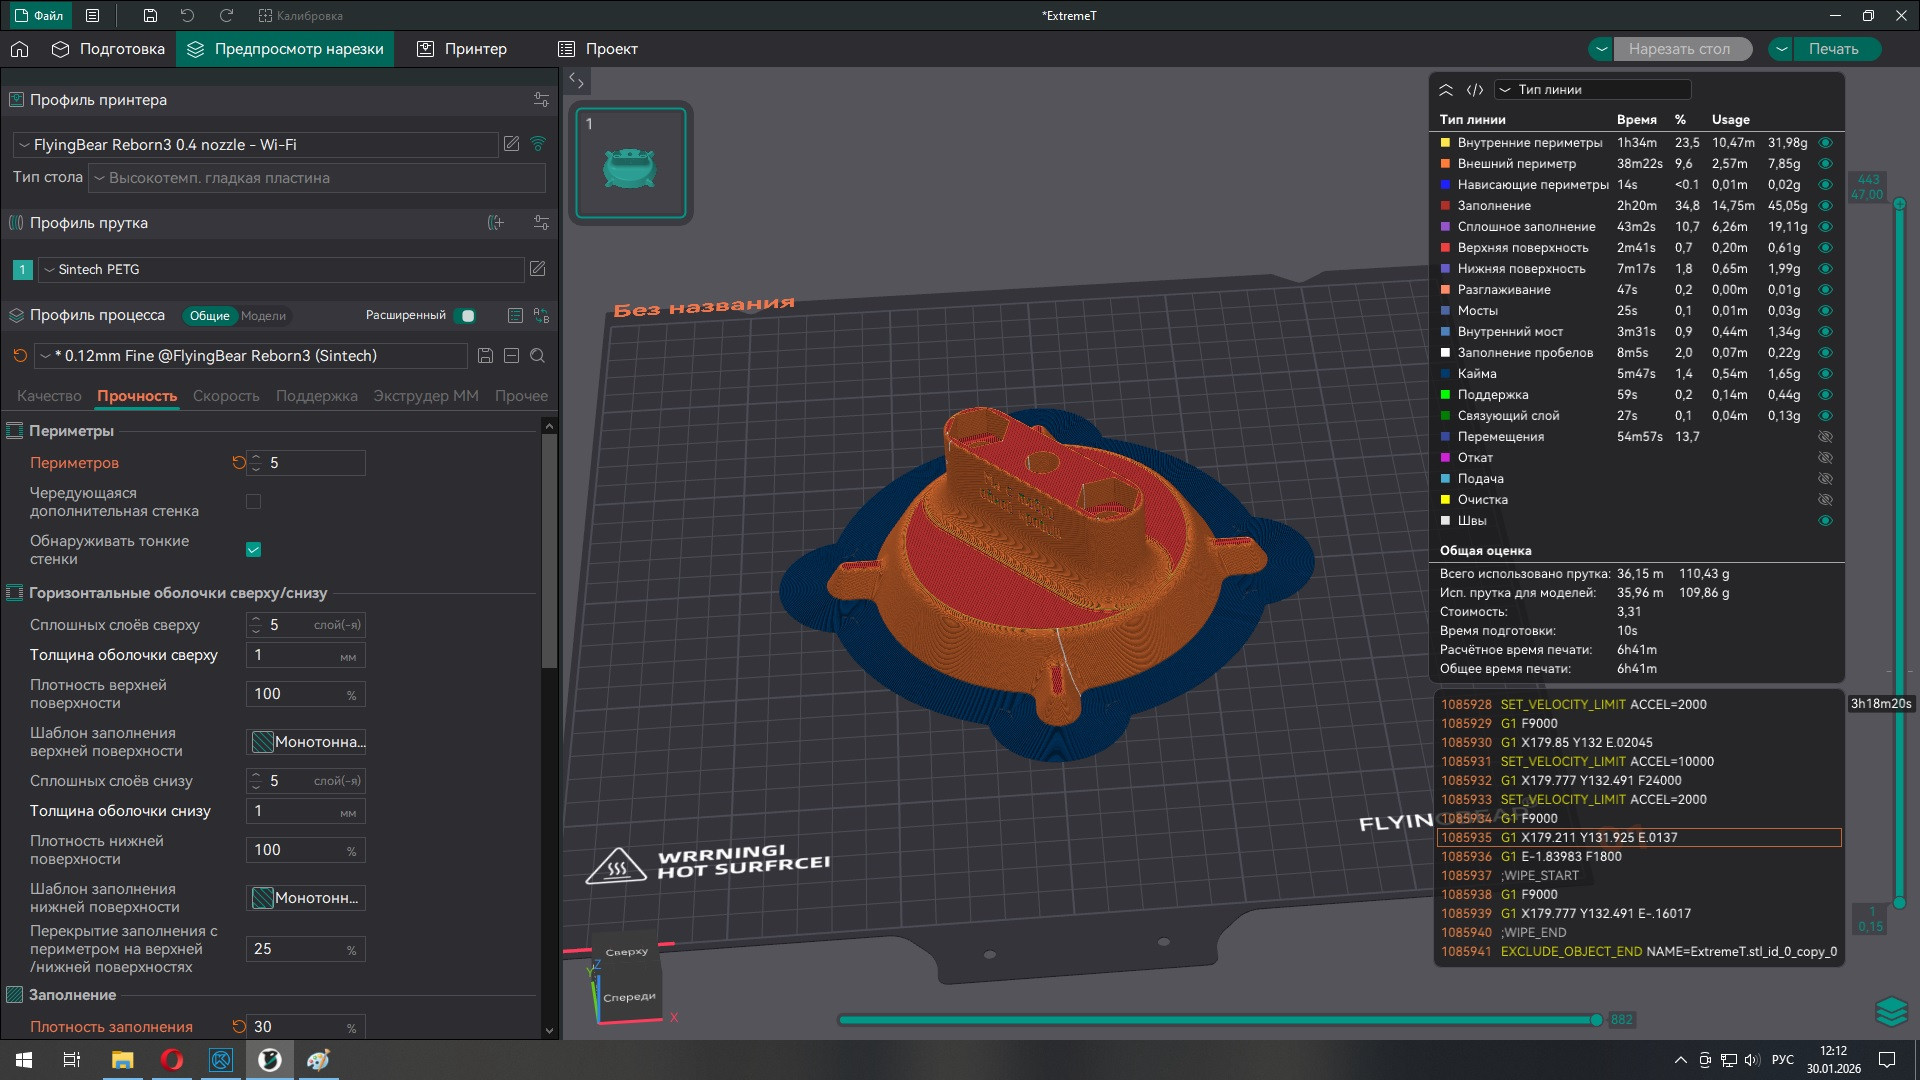Reset the Perimeters count to default
This screenshot has width=1920, height=1080.
[x=238, y=463]
